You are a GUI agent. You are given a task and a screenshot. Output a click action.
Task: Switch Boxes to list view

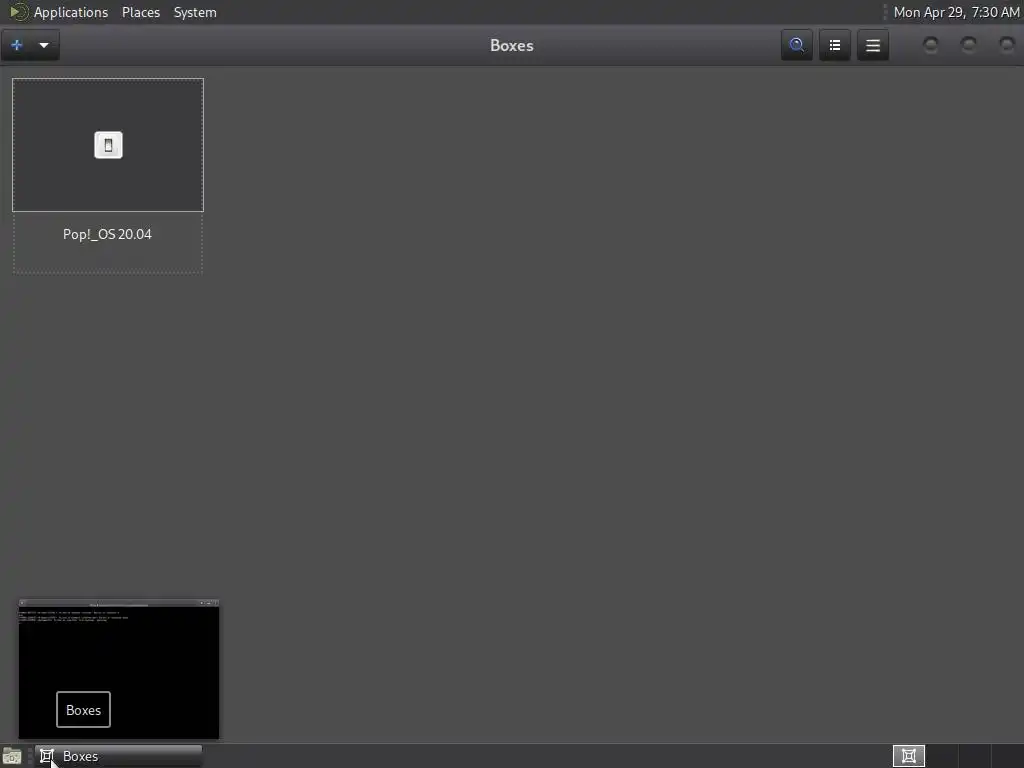[835, 45]
